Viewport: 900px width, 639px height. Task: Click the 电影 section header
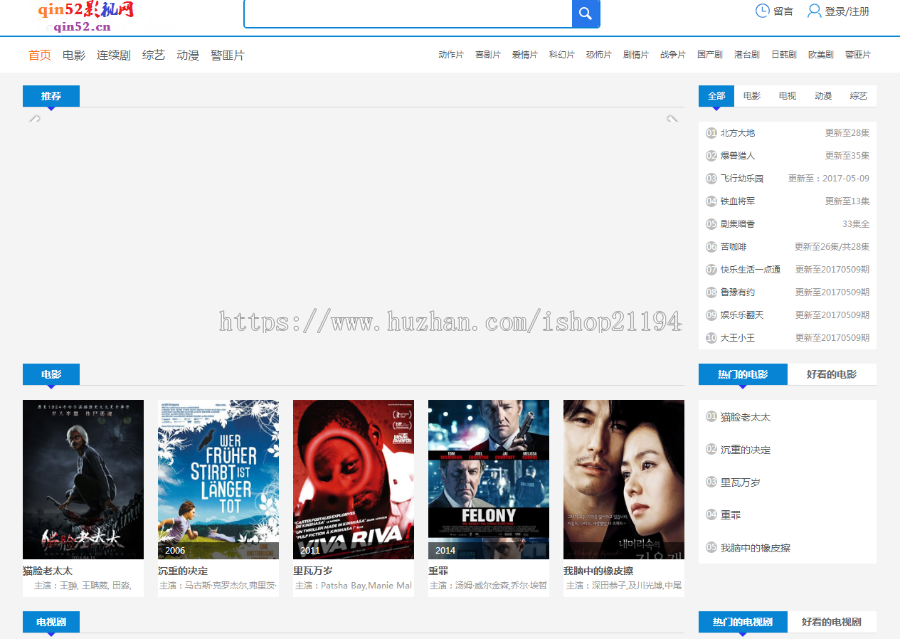51,374
